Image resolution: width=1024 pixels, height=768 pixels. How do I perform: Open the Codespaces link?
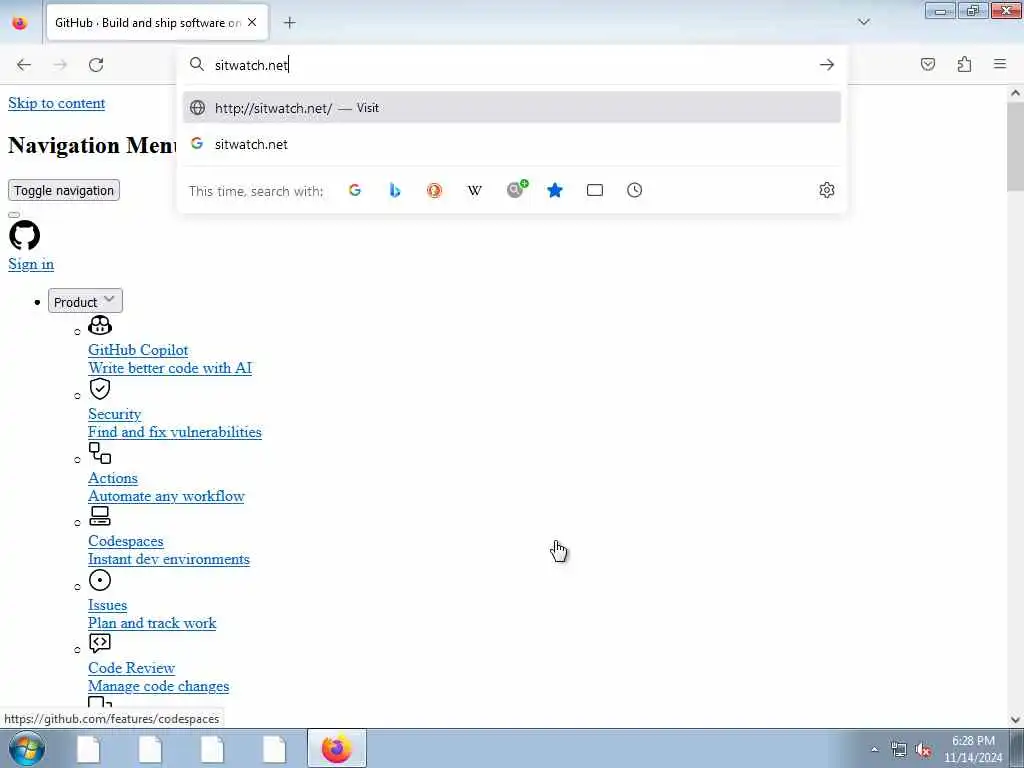(126, 541)
